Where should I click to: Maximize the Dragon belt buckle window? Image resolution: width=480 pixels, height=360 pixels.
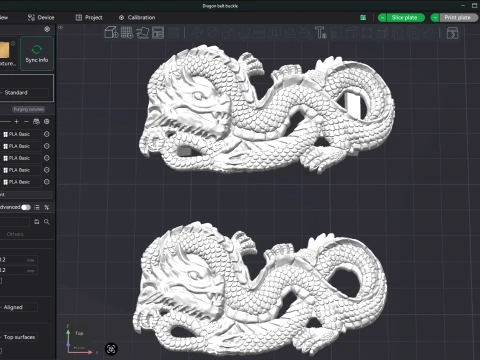pos(475,5)
